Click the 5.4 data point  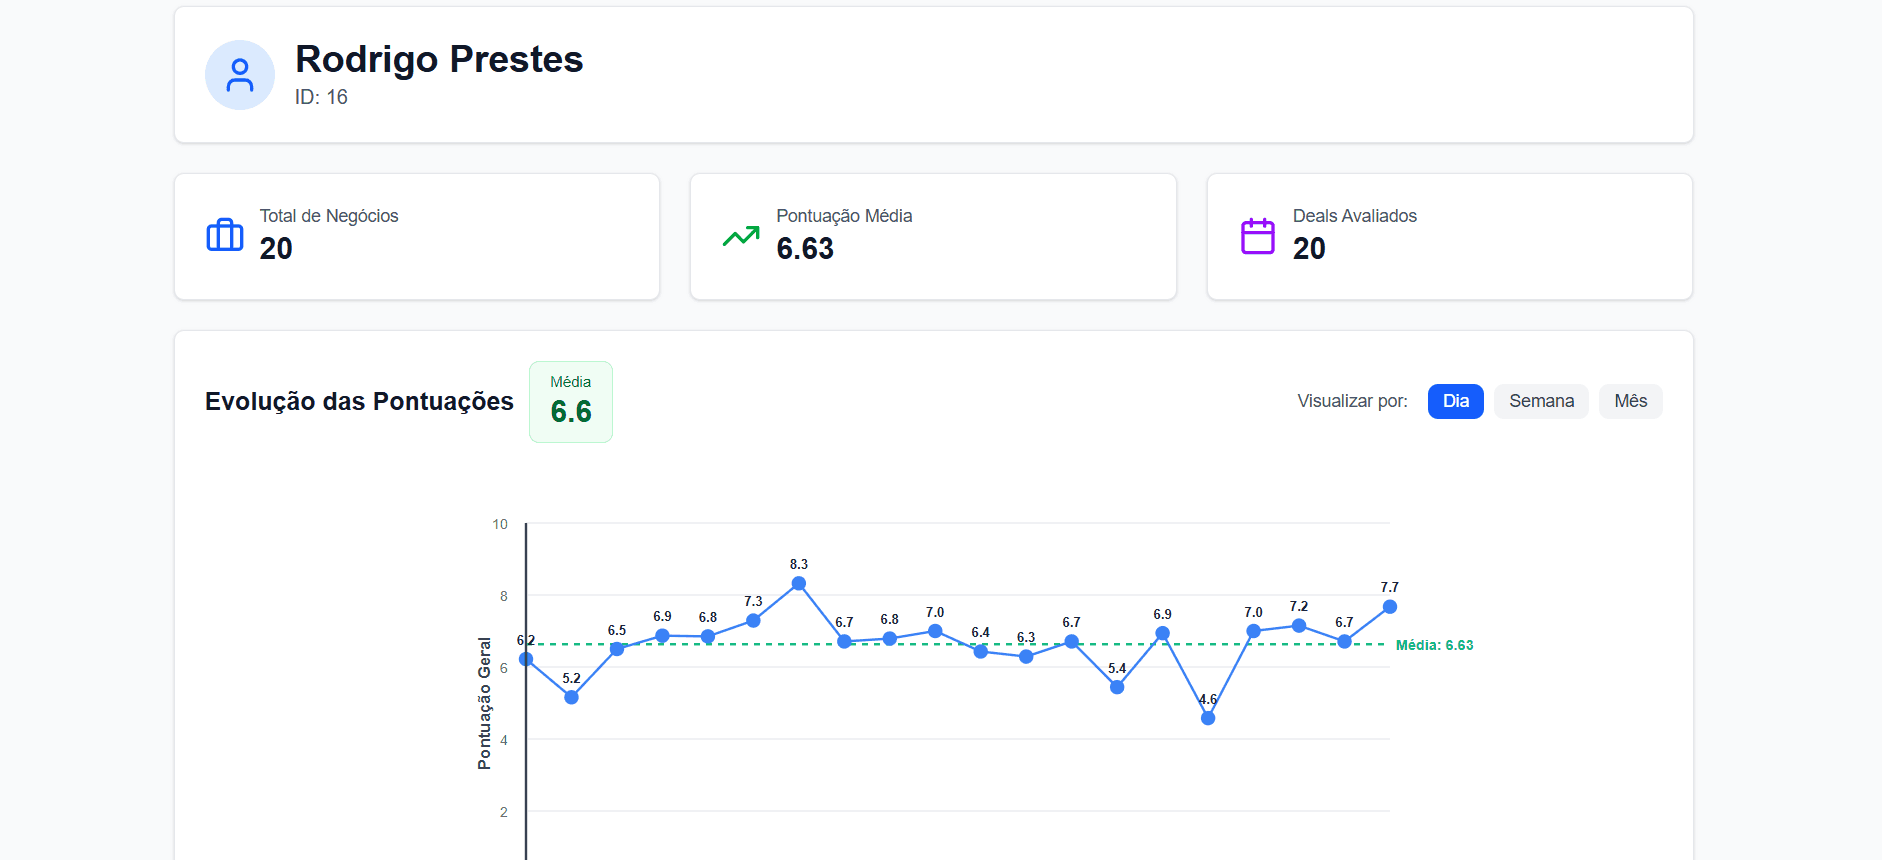(x=1117, y=687)
